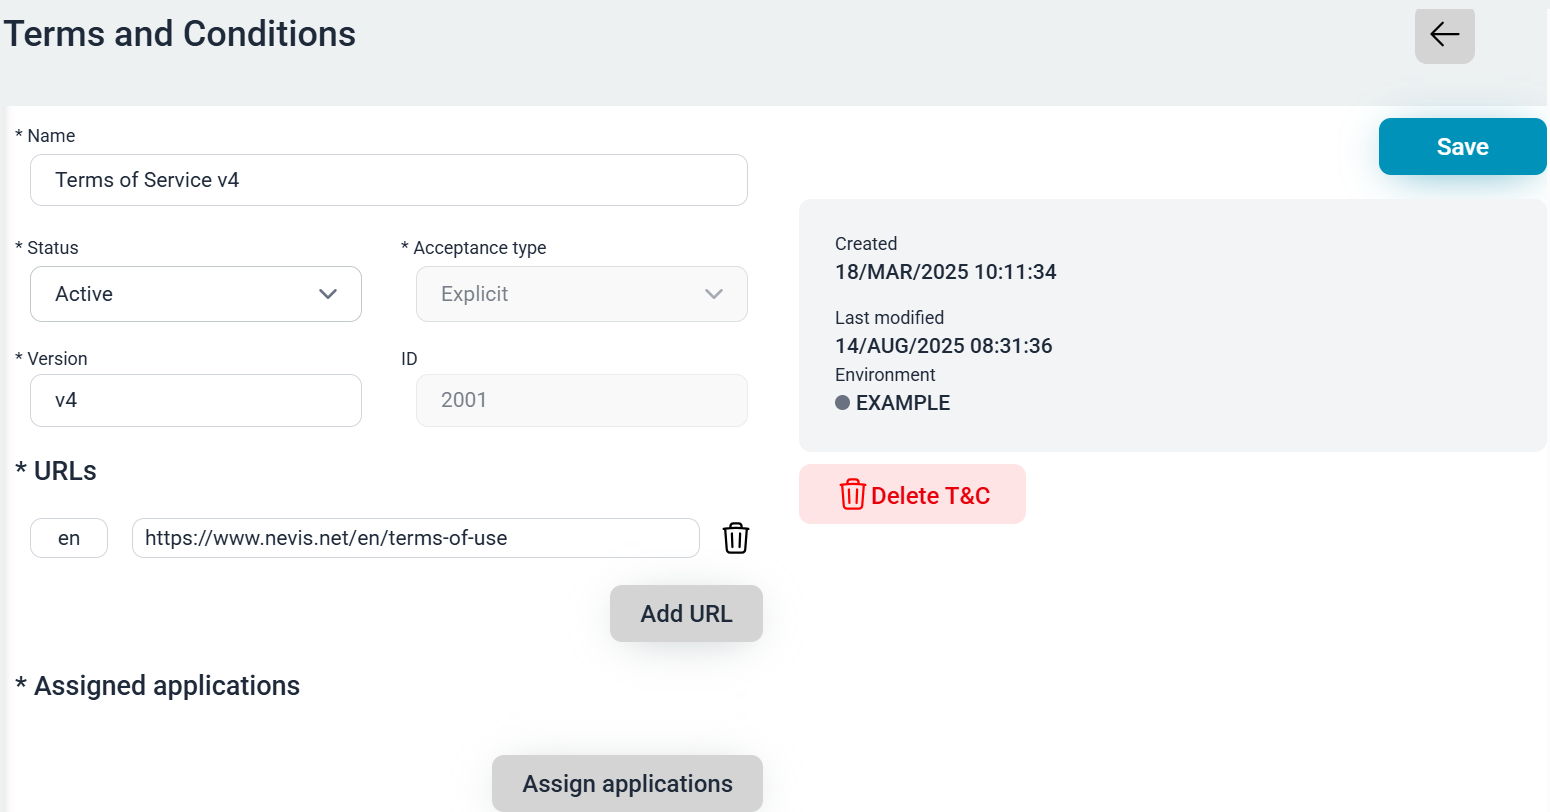Click the Status dropdown chevron
The height and width of the screenshot is (812, 1550).
point(328,294)
